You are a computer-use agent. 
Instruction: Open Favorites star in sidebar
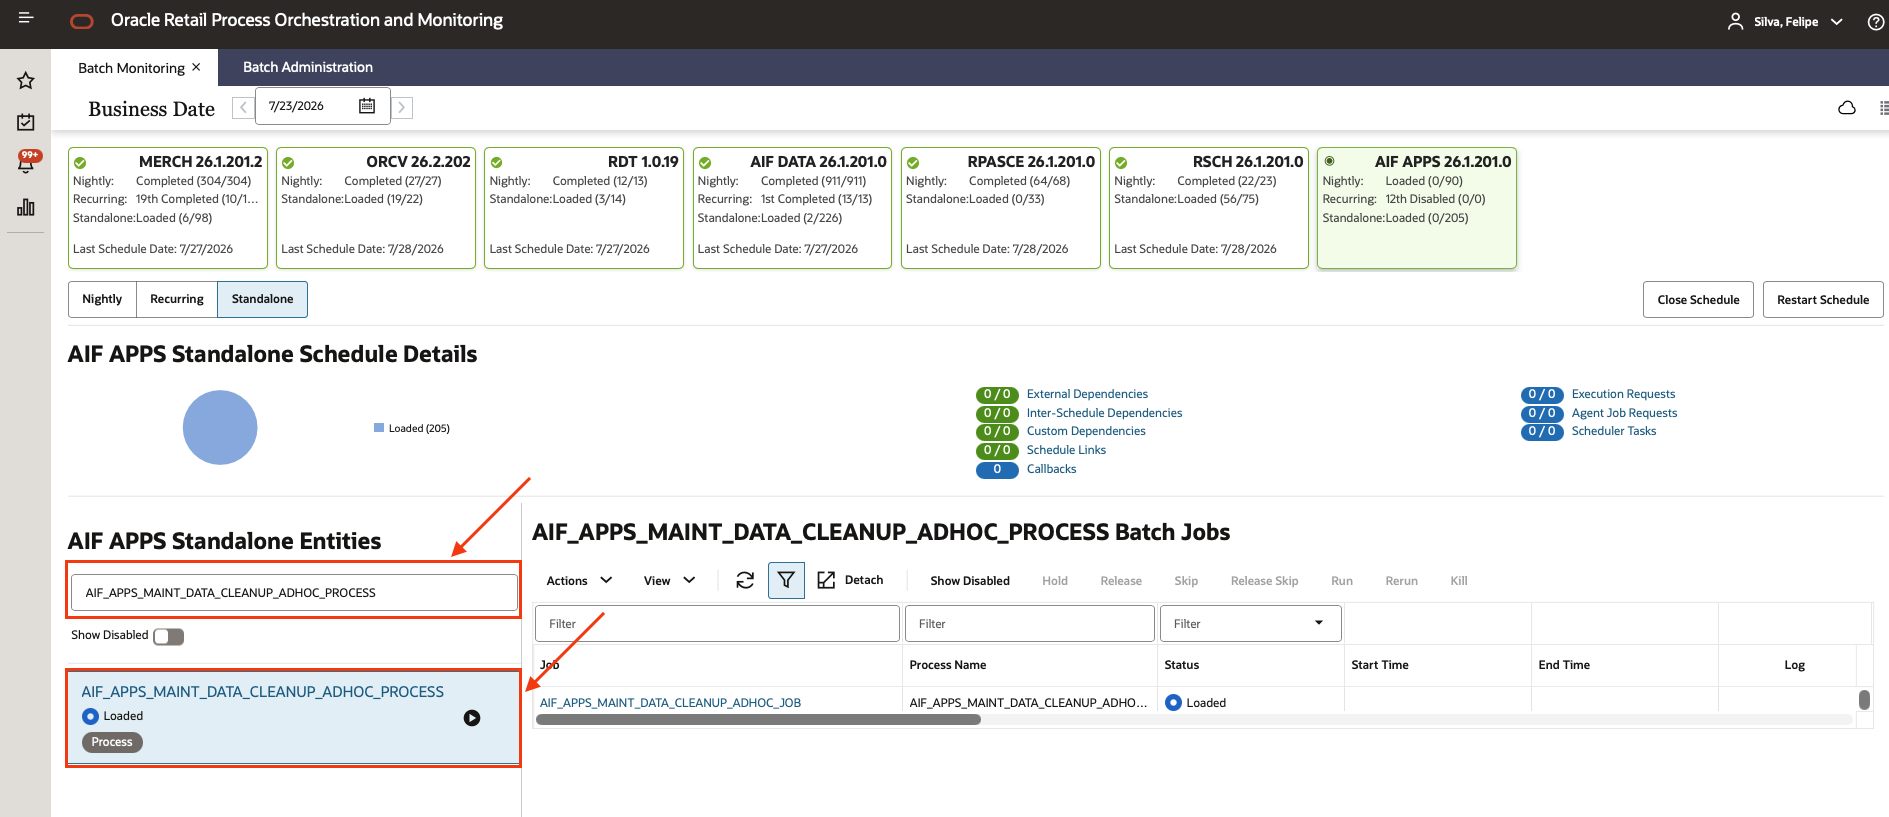[26, 80]
